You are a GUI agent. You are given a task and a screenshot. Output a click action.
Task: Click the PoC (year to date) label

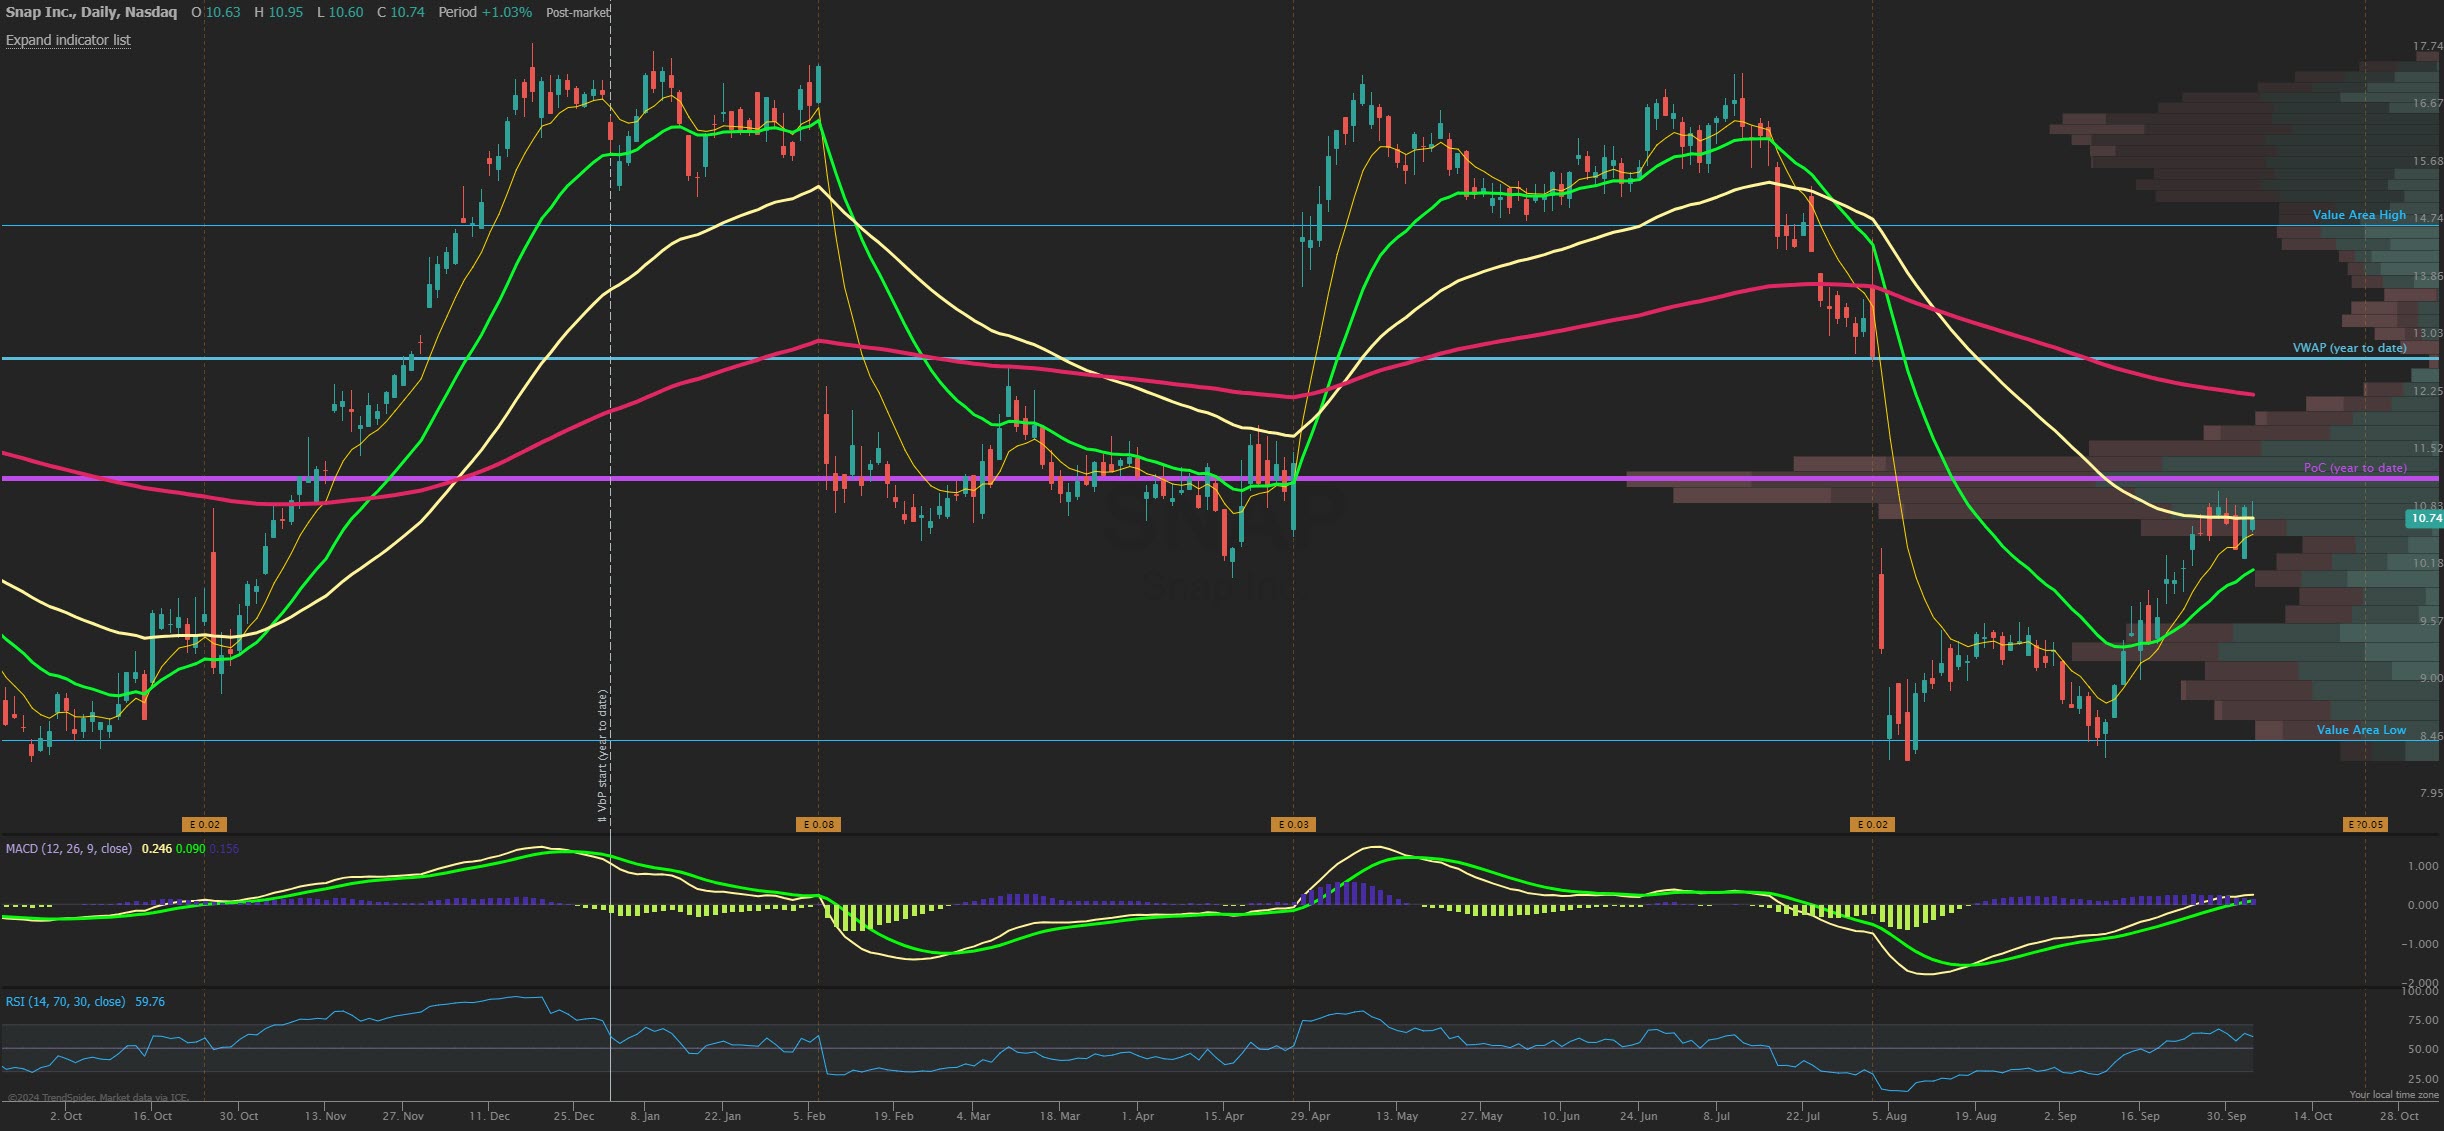[x=2355, y=468]
